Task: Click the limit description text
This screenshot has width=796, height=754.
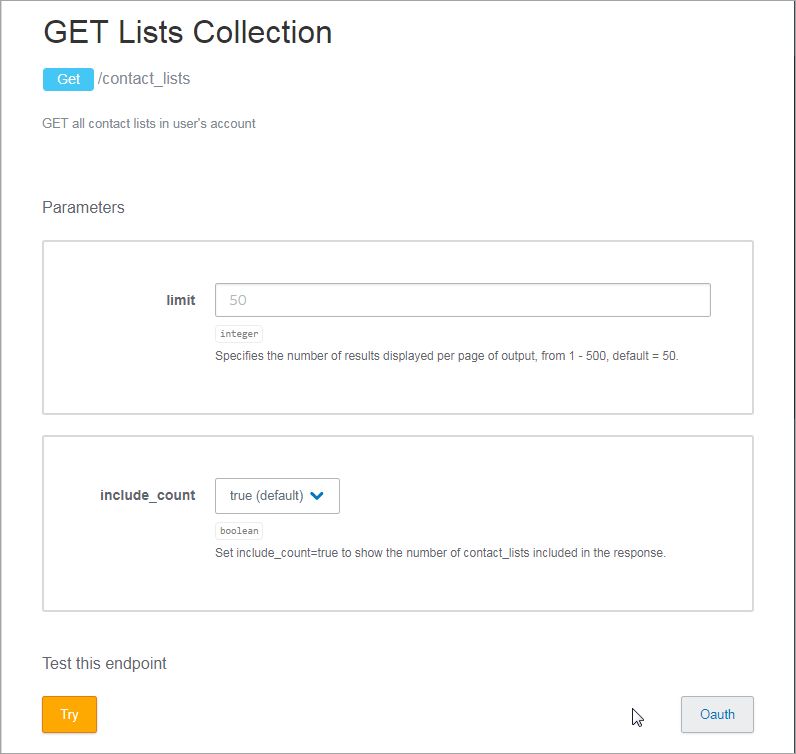Action: point(447,355)
